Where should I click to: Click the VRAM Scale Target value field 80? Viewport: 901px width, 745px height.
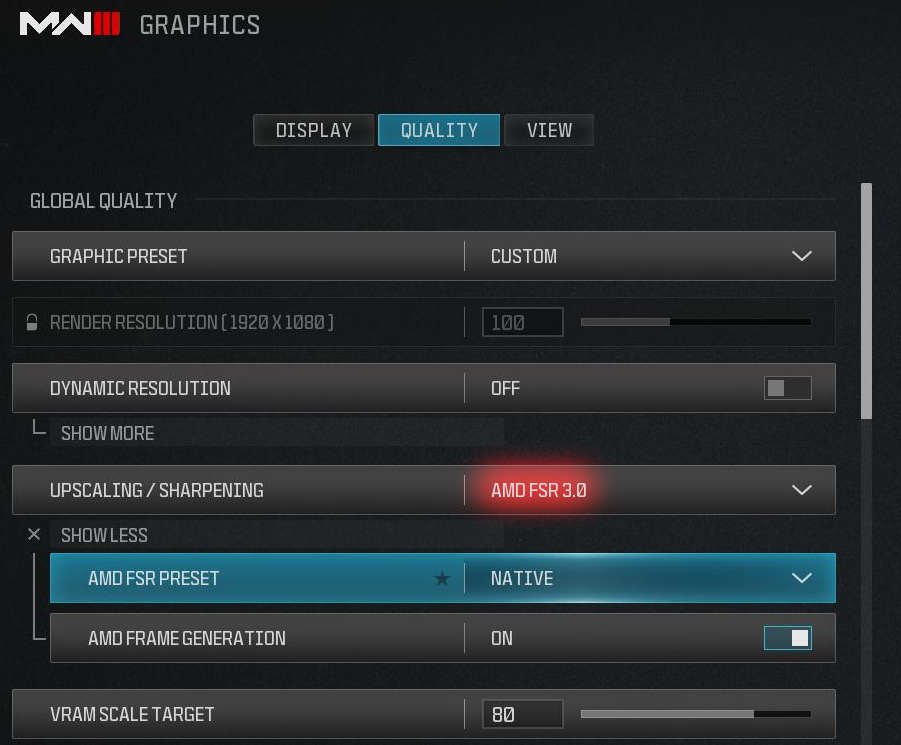pyautogui.click(x=522, y=714)
